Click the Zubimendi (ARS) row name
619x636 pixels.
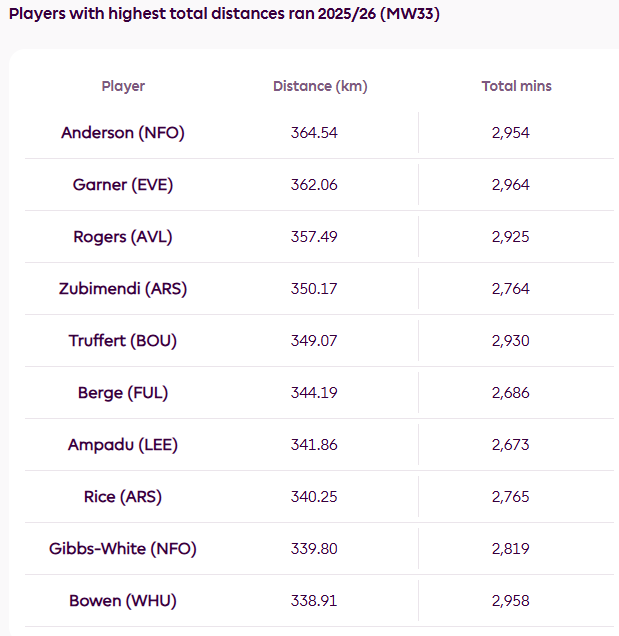point(123,289)
